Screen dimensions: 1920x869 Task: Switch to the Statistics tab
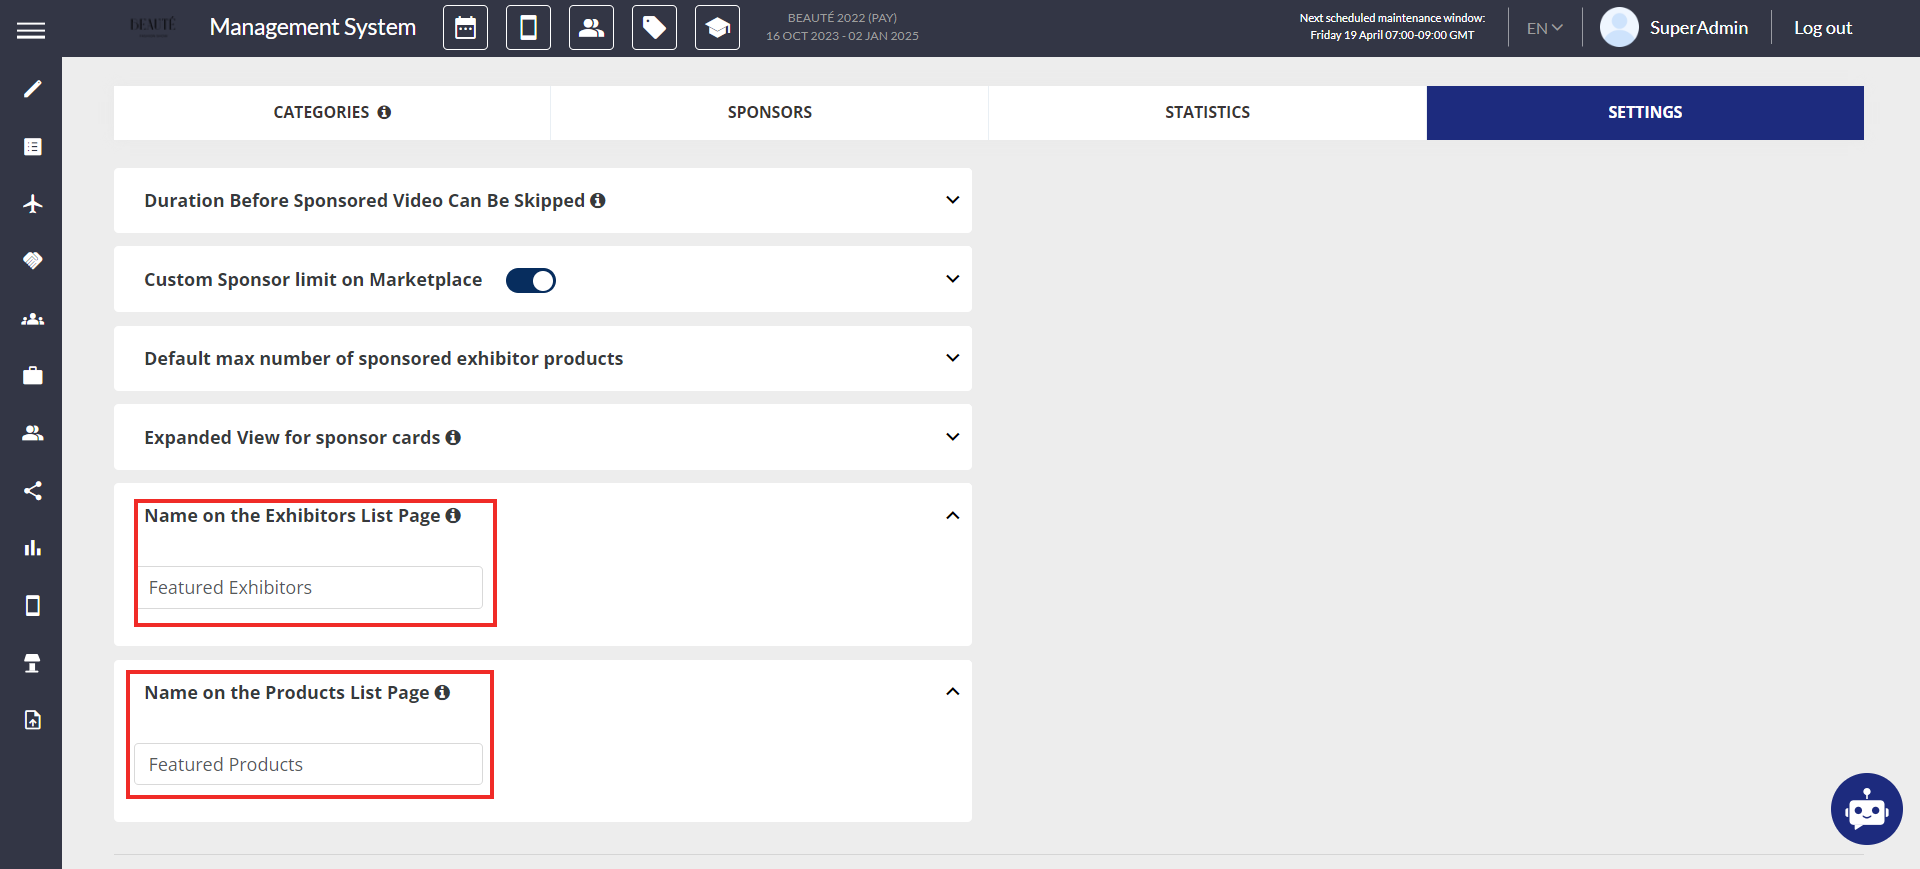click(1207, 113)
